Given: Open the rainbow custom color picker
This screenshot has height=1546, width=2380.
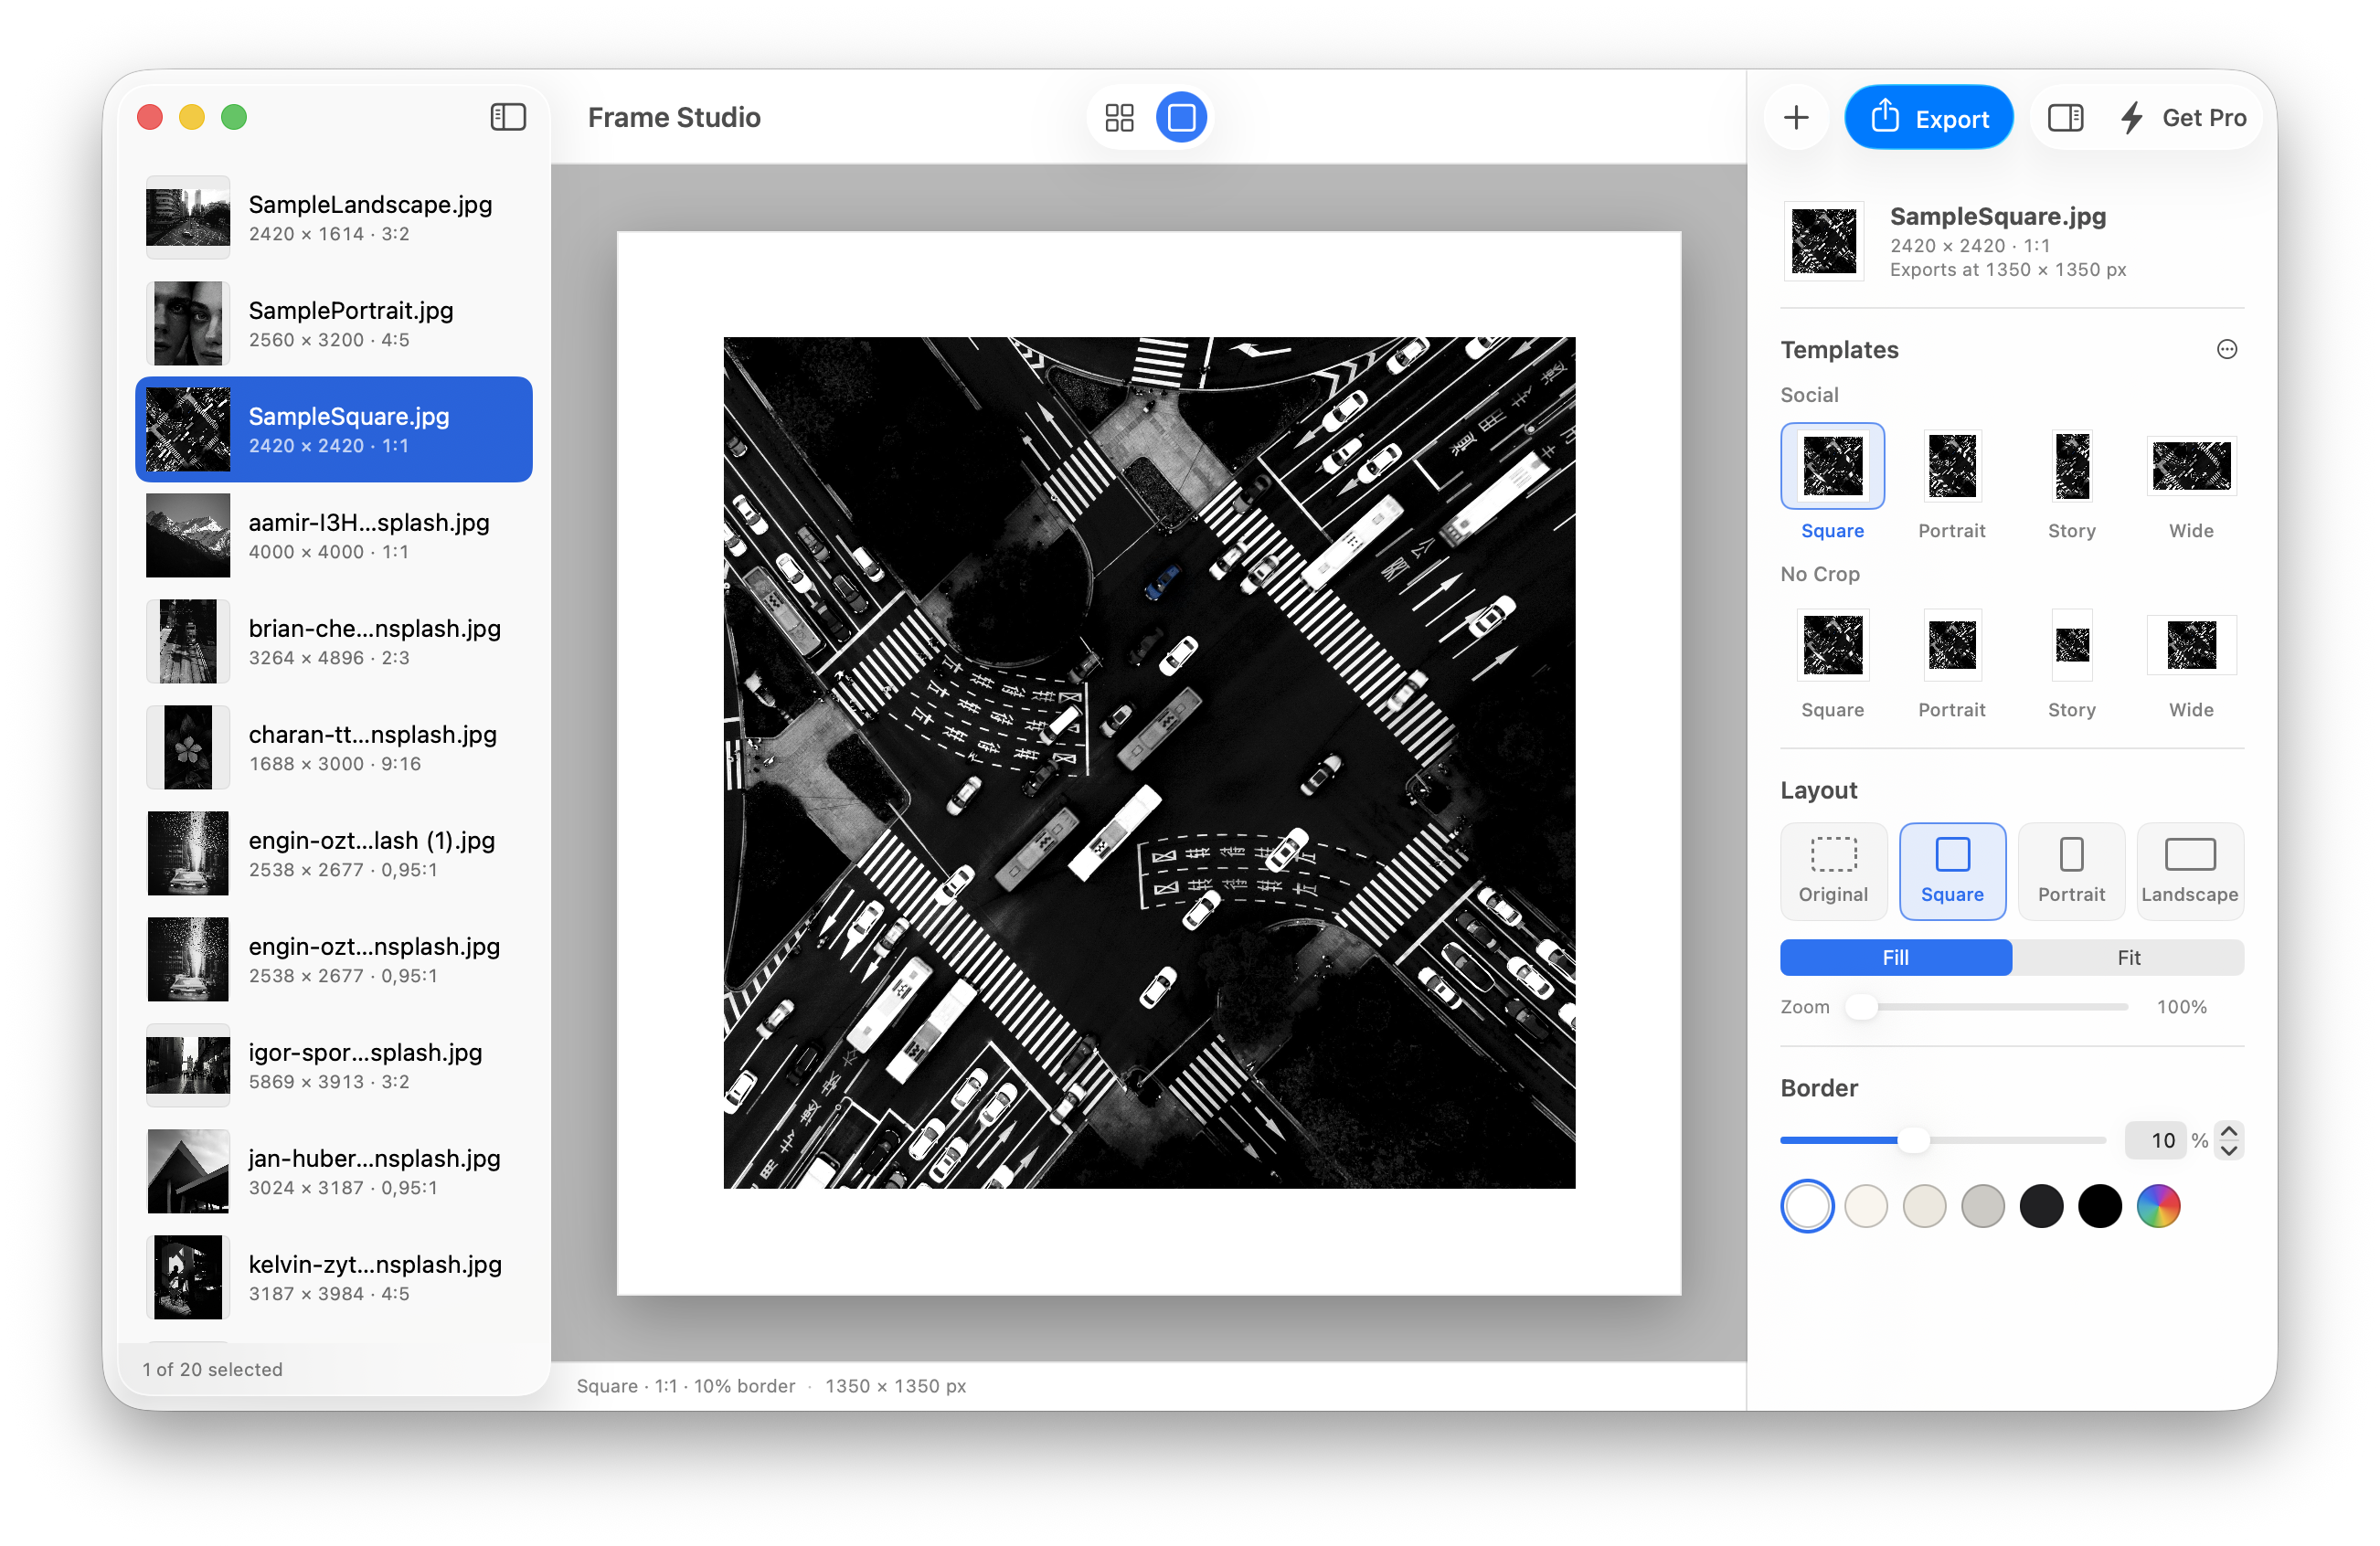Looking at the screenshot, I should pos(2158,1205).
